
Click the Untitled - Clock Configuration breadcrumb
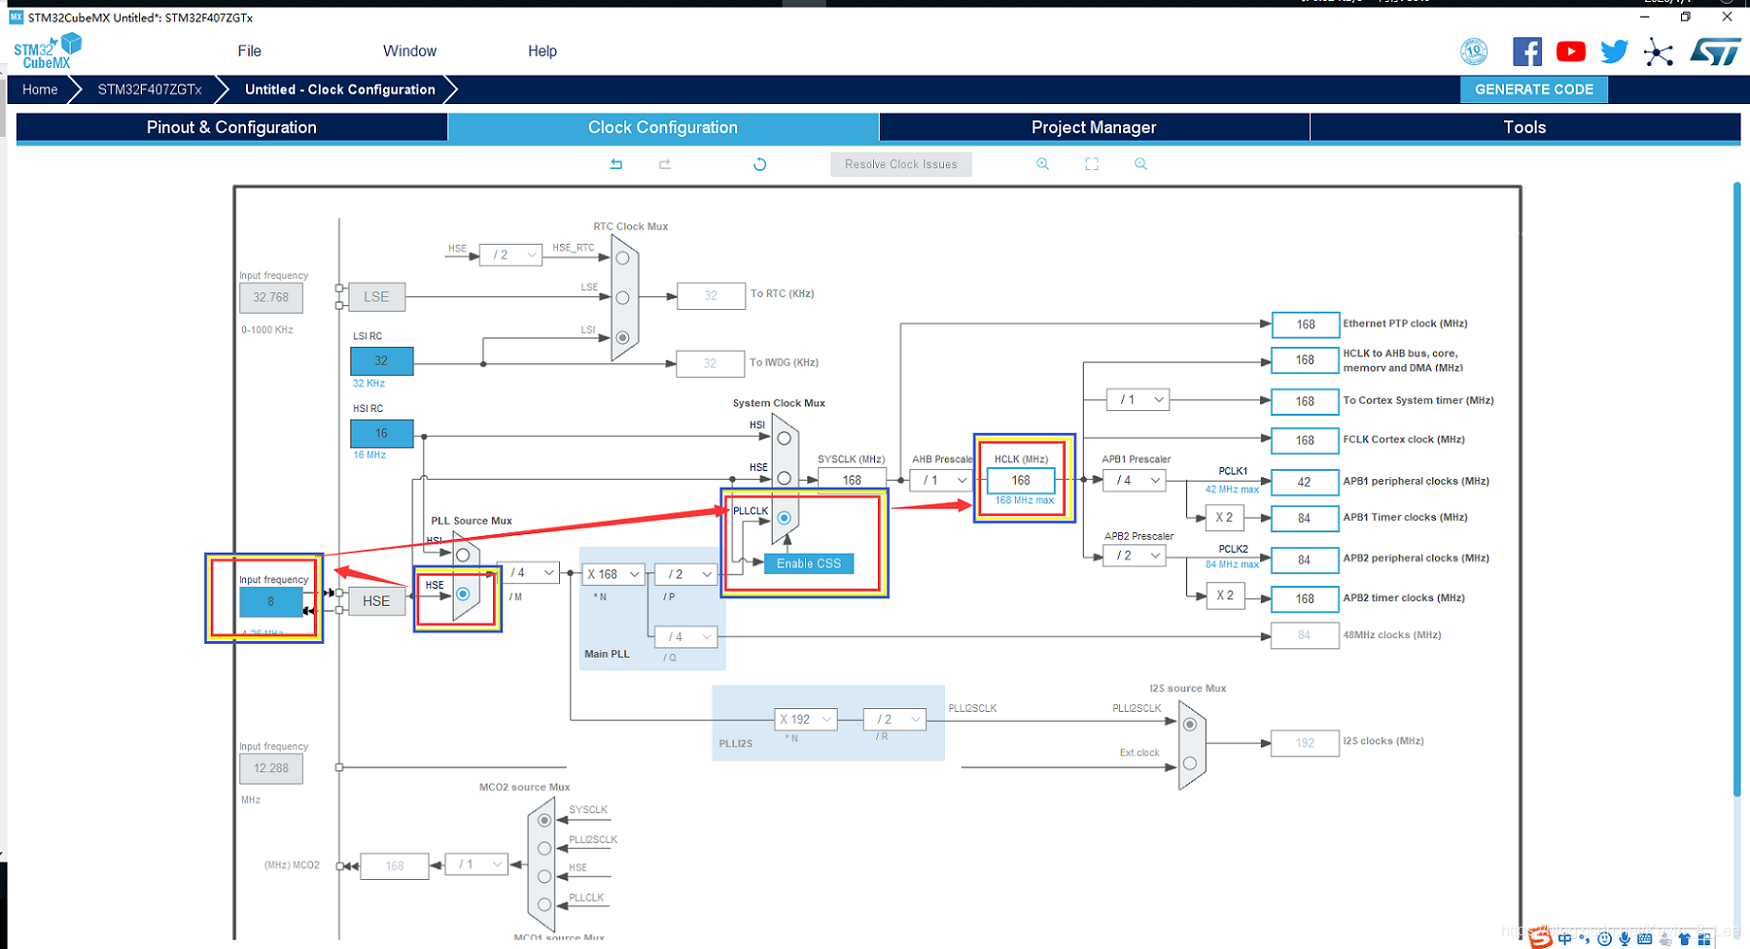[x=340, y=89]
